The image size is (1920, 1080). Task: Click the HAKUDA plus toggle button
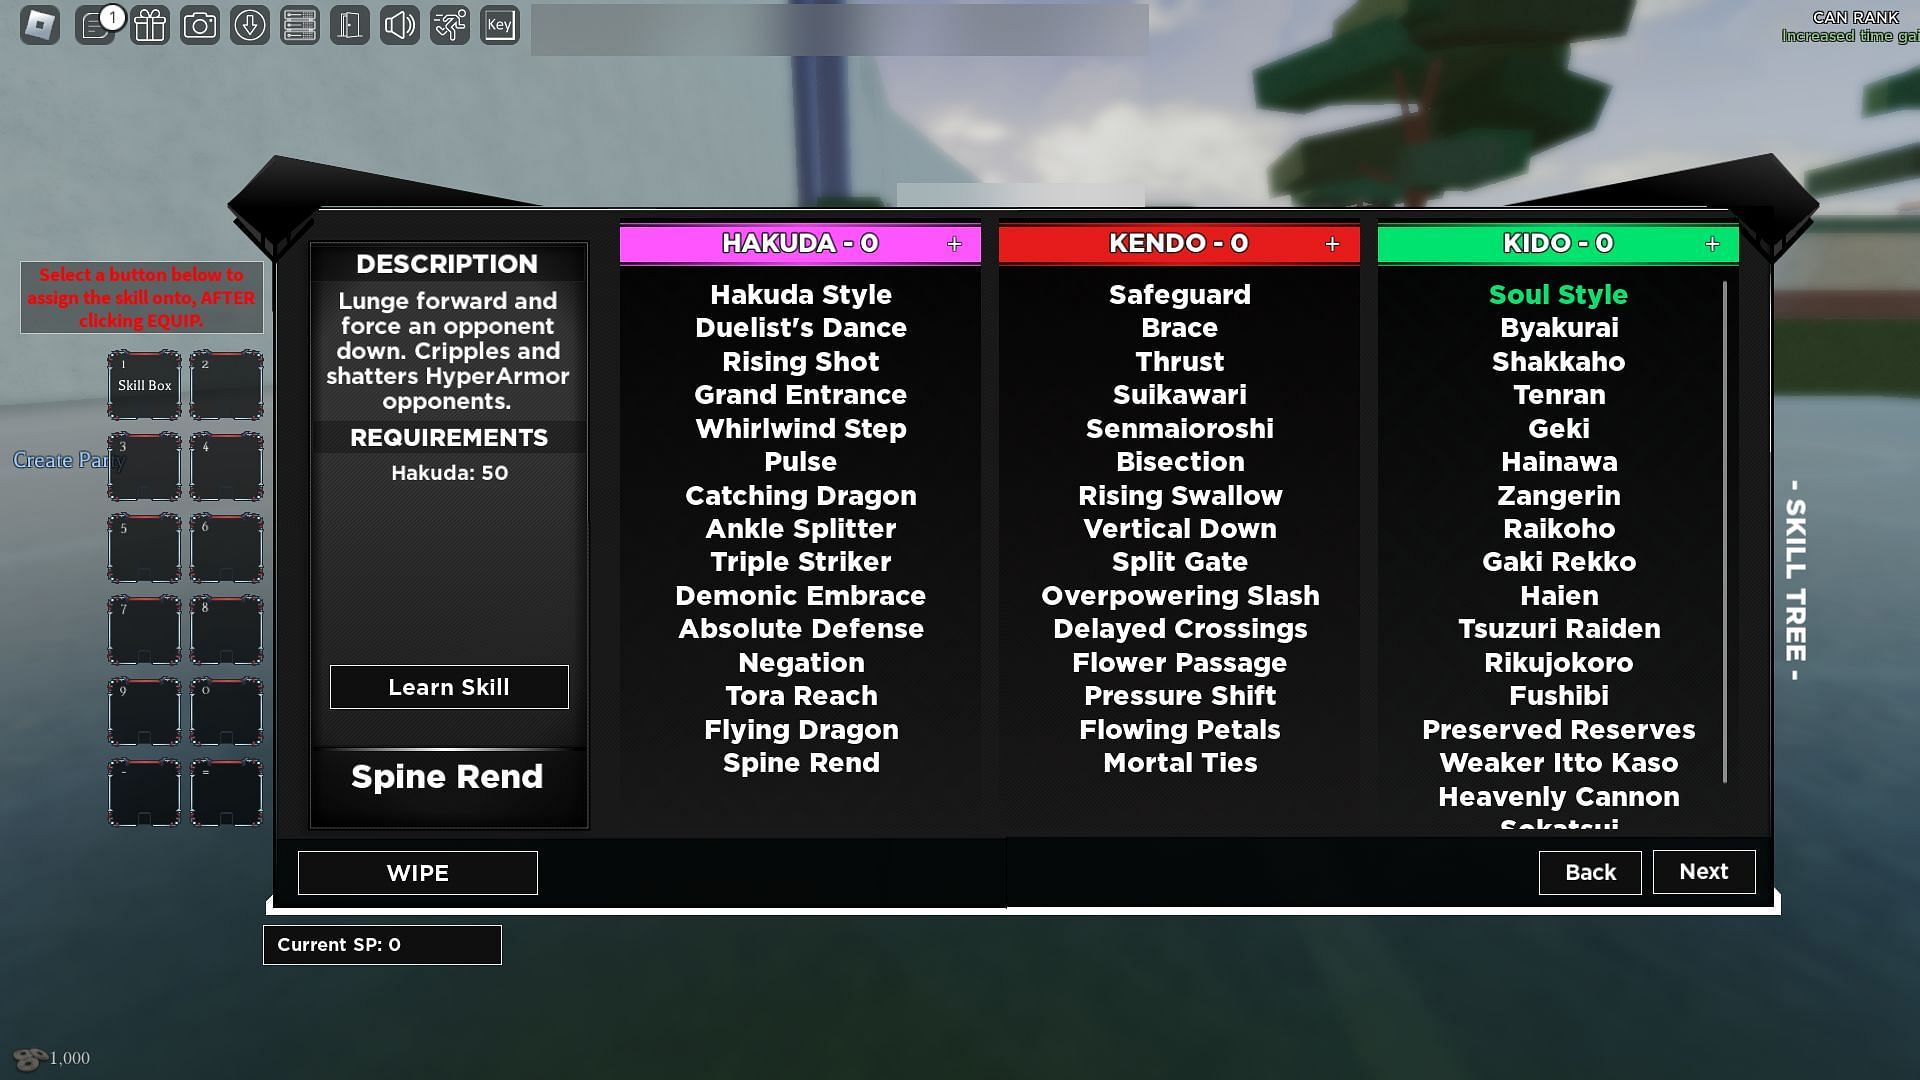(x=953, y=243)
